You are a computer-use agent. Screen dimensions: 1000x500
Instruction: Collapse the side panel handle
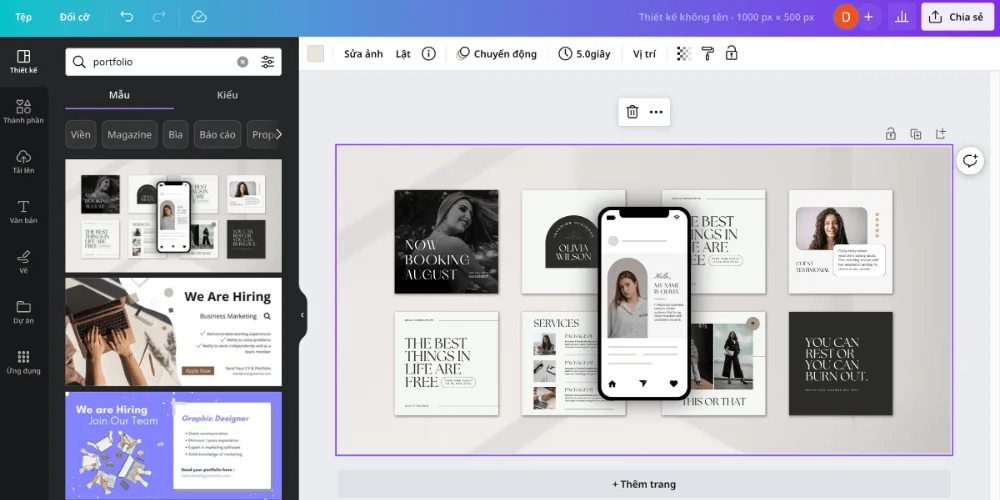click(302, 315)
